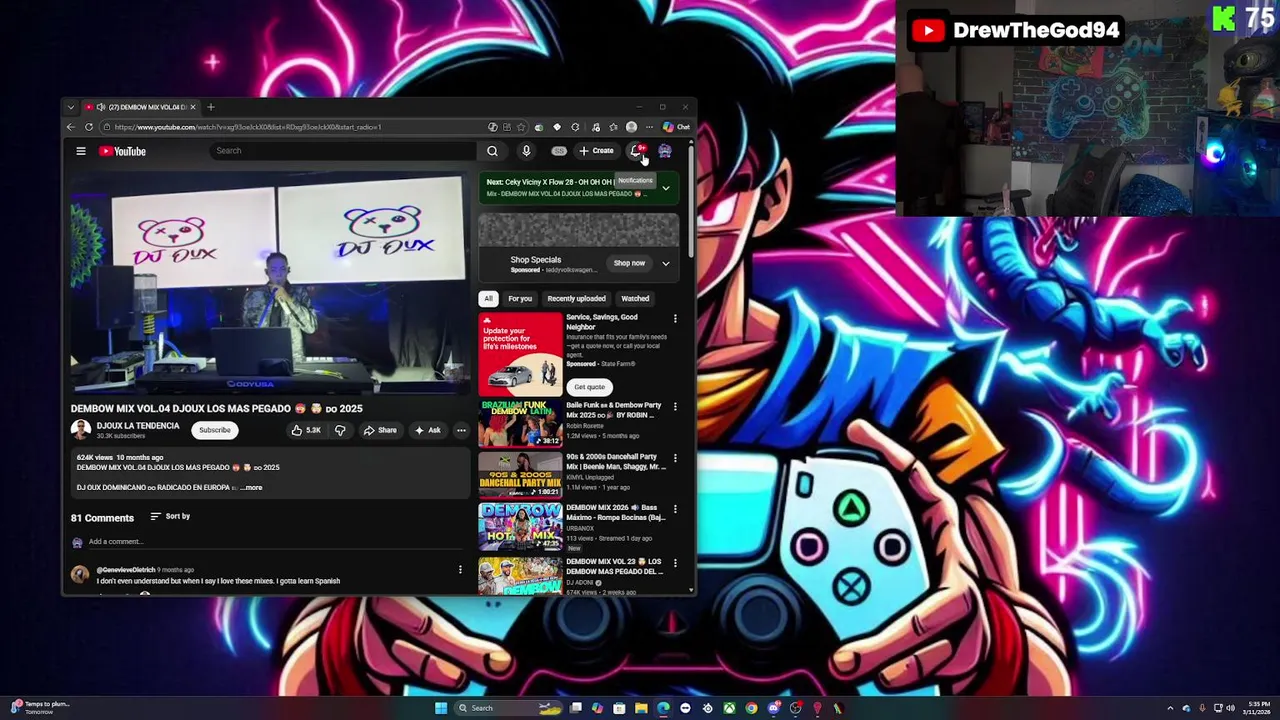Open the DJOUX LA TENDENCIA channel avatar
Screen dimensions: 1280x720
(80, 430)
